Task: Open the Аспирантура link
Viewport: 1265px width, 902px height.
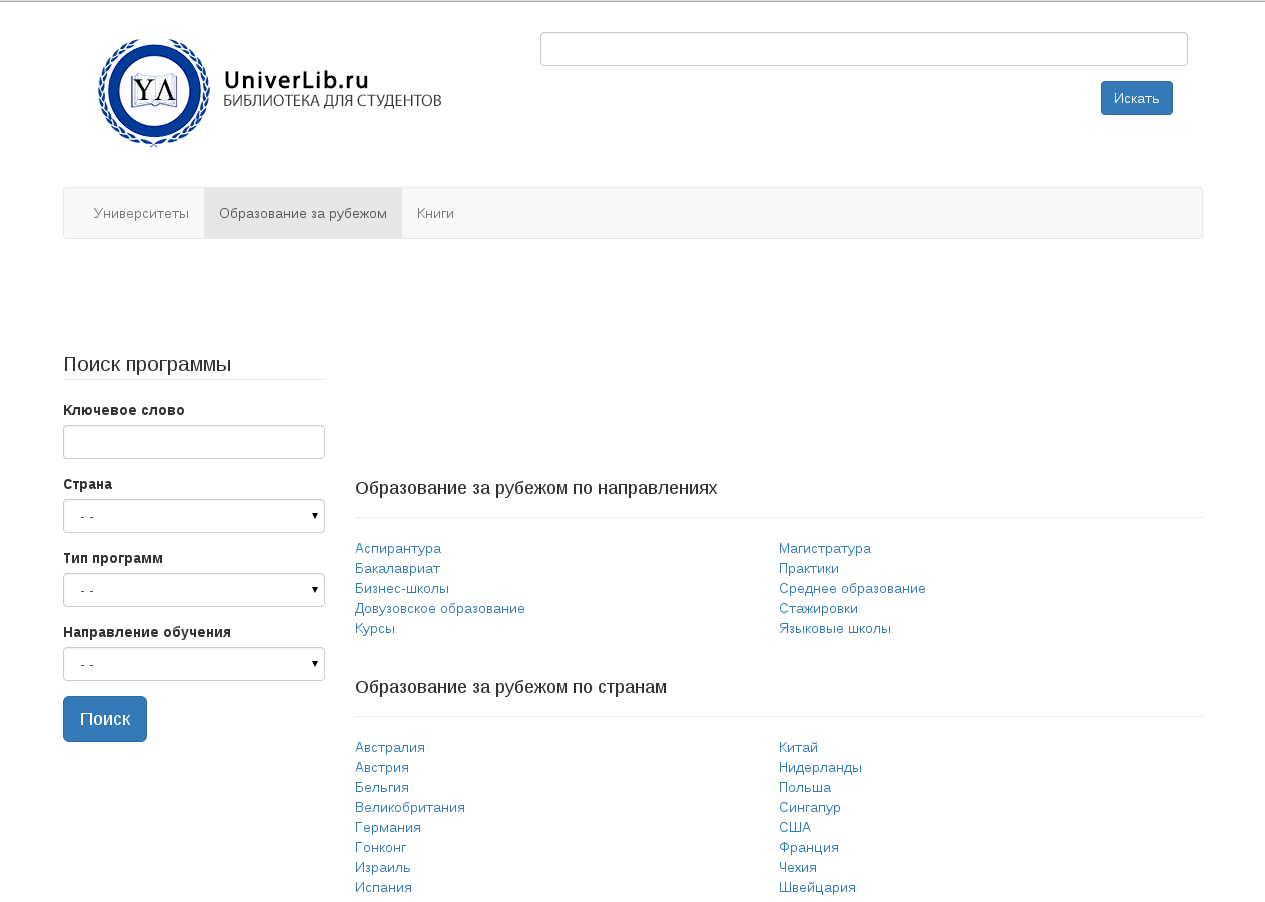Action: 398,548
